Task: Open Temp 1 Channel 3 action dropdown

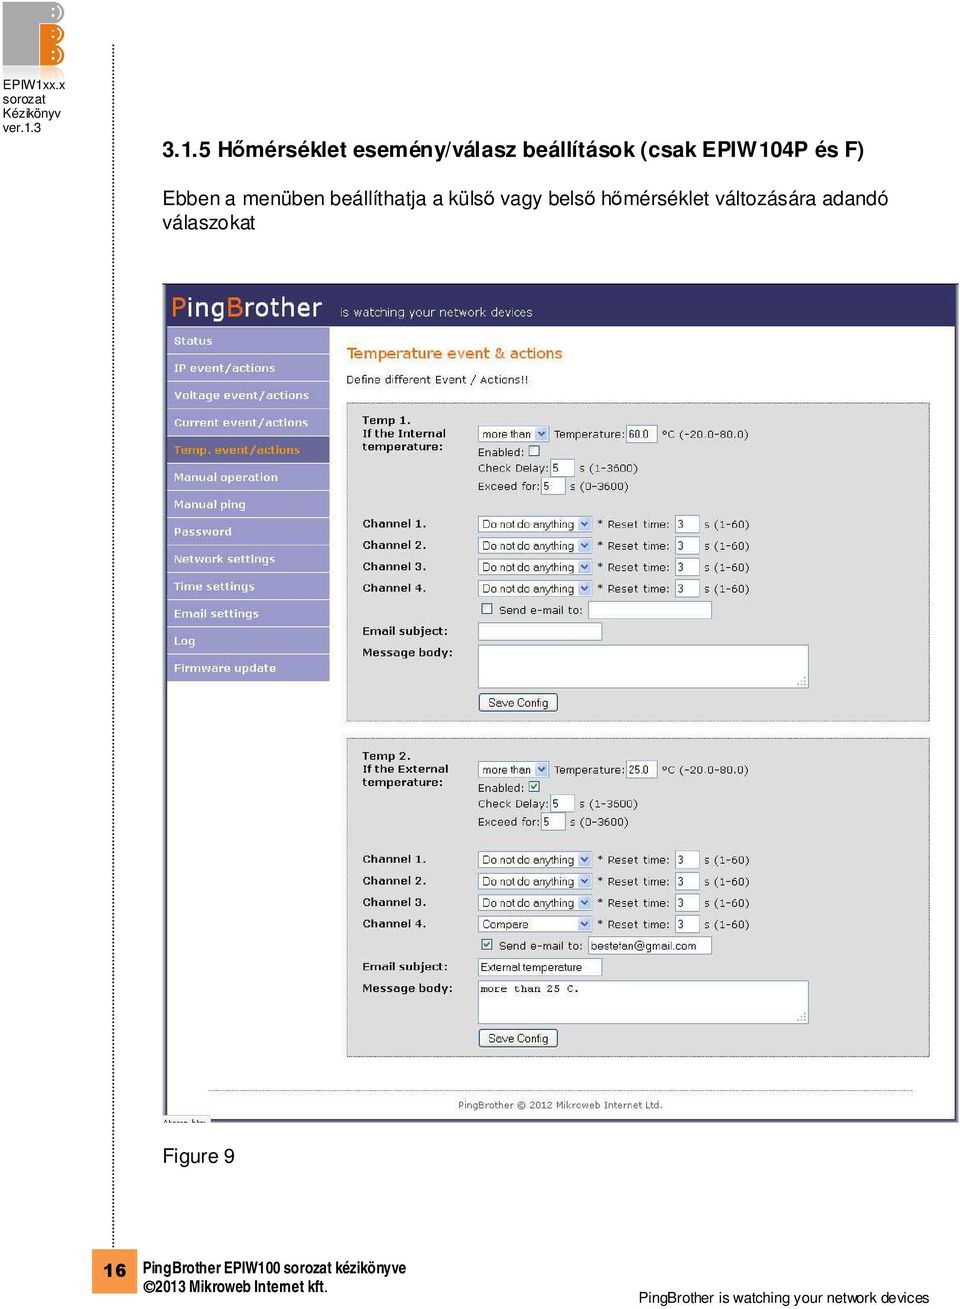Action: (535, 567)
